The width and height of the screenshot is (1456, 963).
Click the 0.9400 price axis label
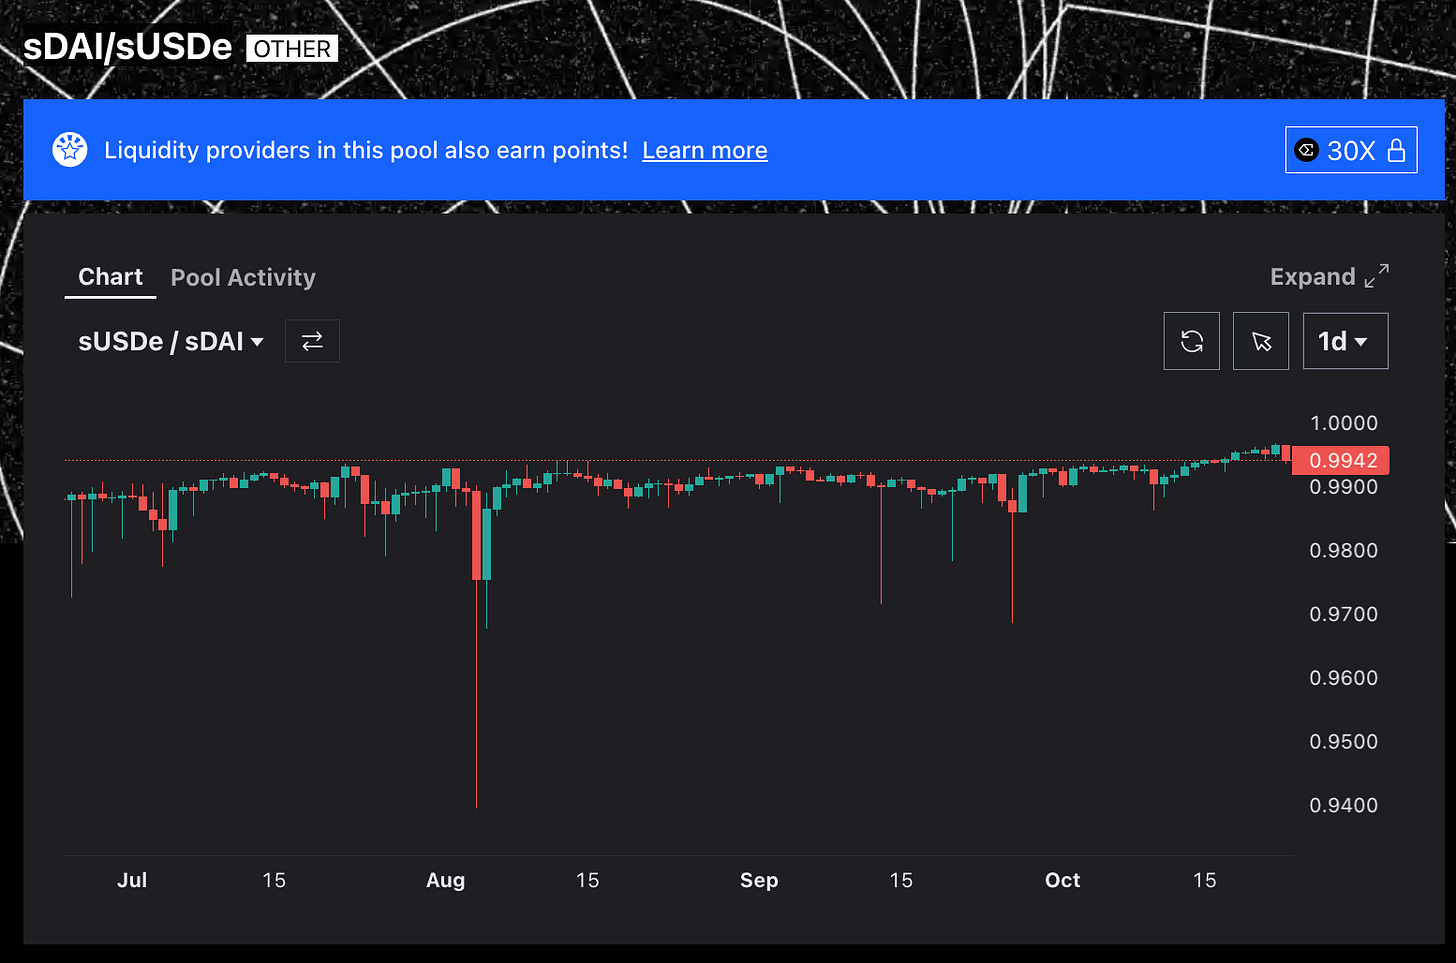point(1343,805)
